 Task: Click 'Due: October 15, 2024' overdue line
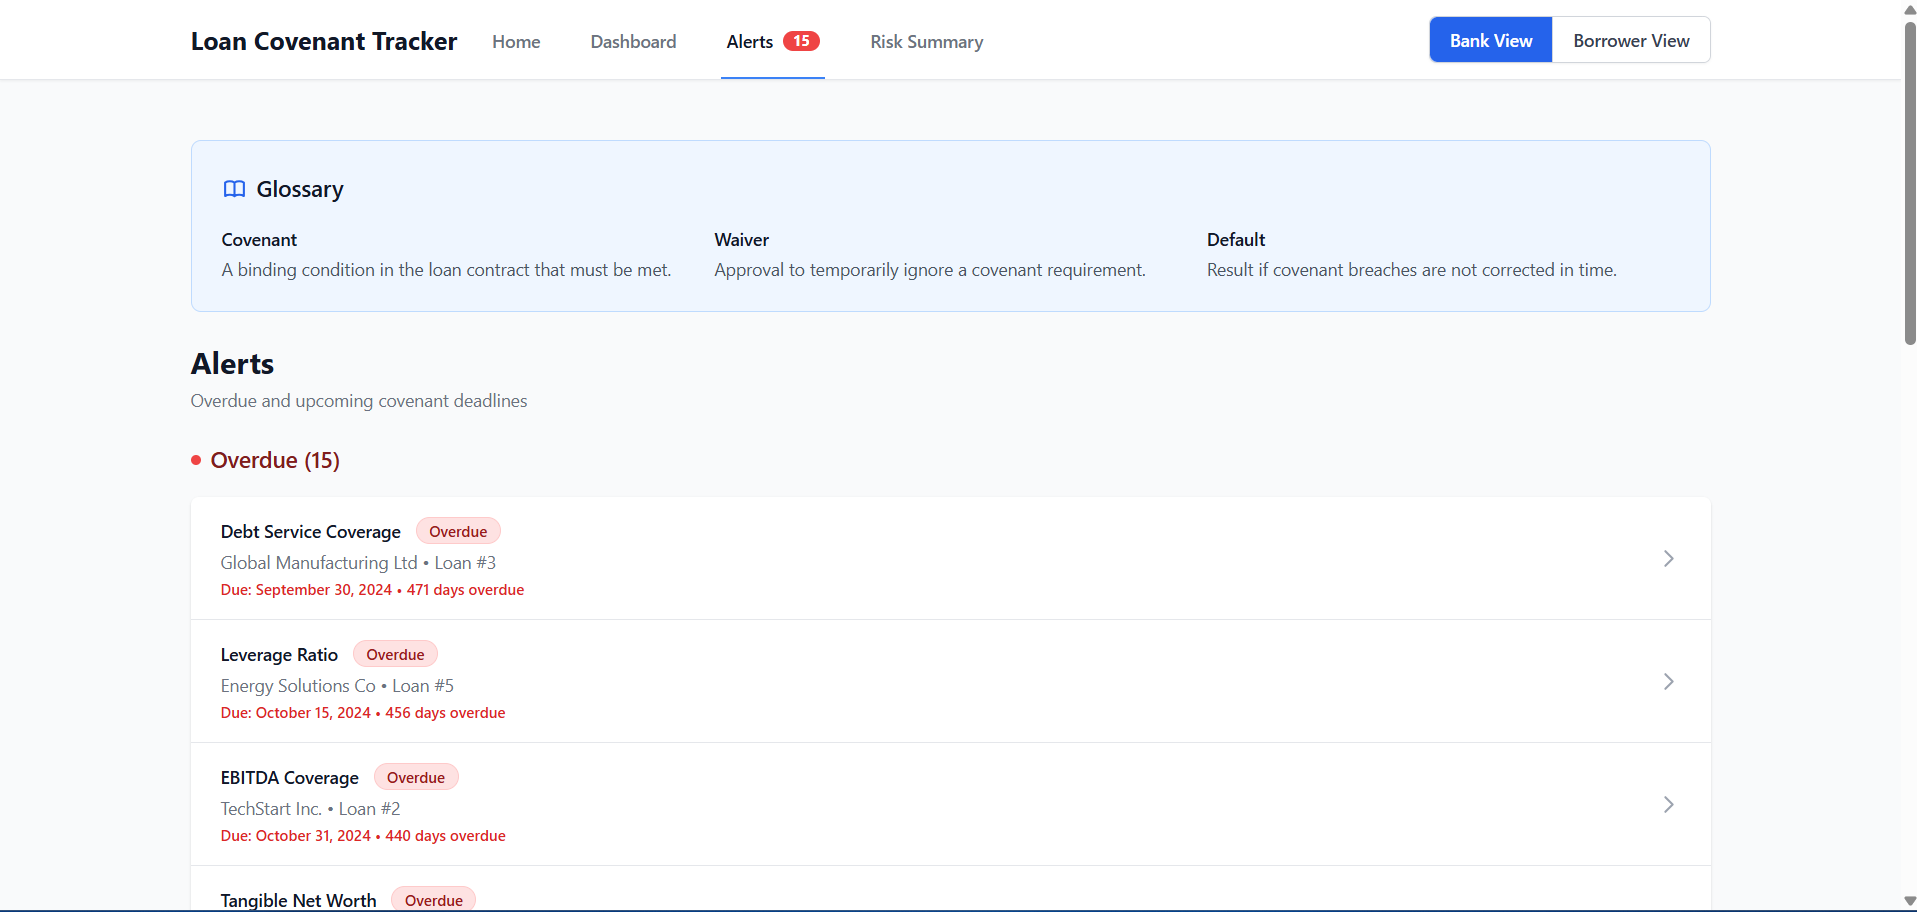363,713
